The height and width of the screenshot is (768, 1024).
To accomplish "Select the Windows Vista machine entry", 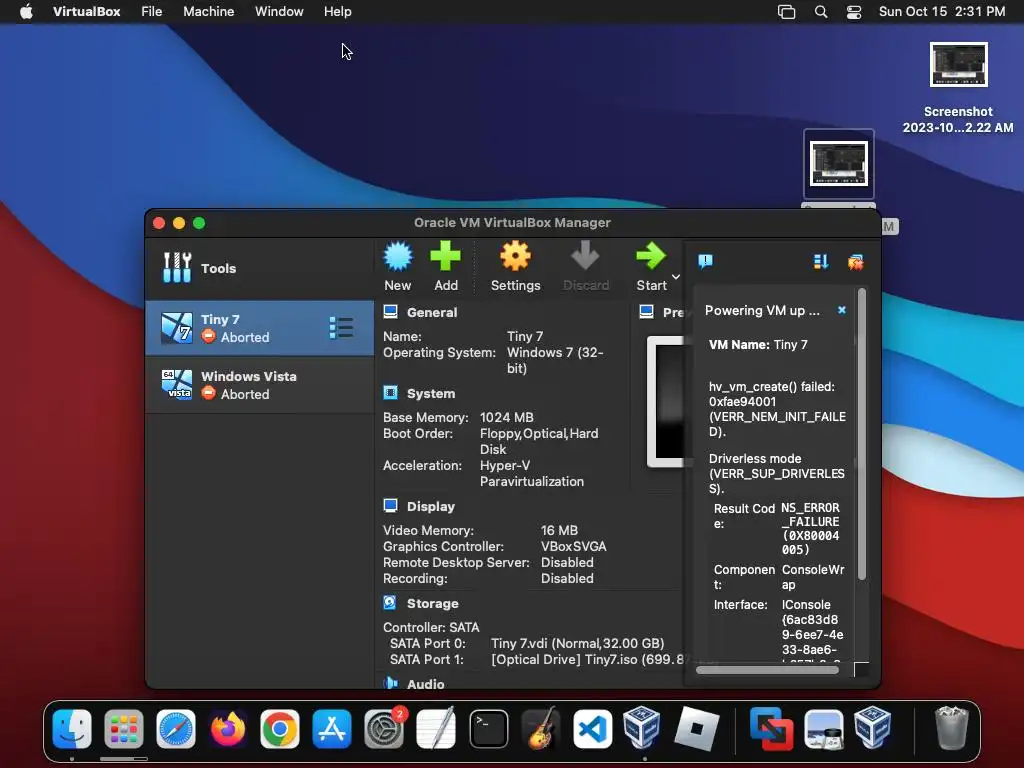I will 259,385.
